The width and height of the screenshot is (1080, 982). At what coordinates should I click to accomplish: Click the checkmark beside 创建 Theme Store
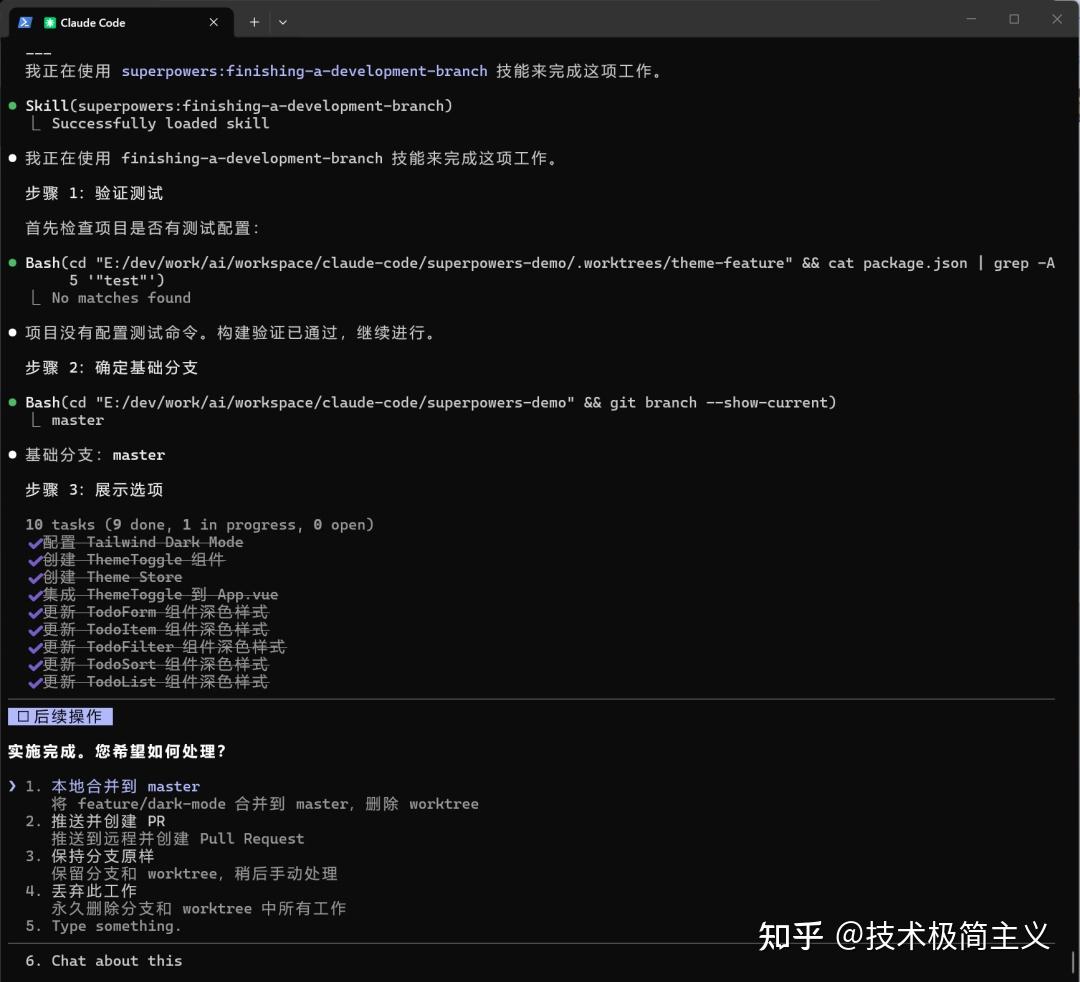[x=34, y=578]
